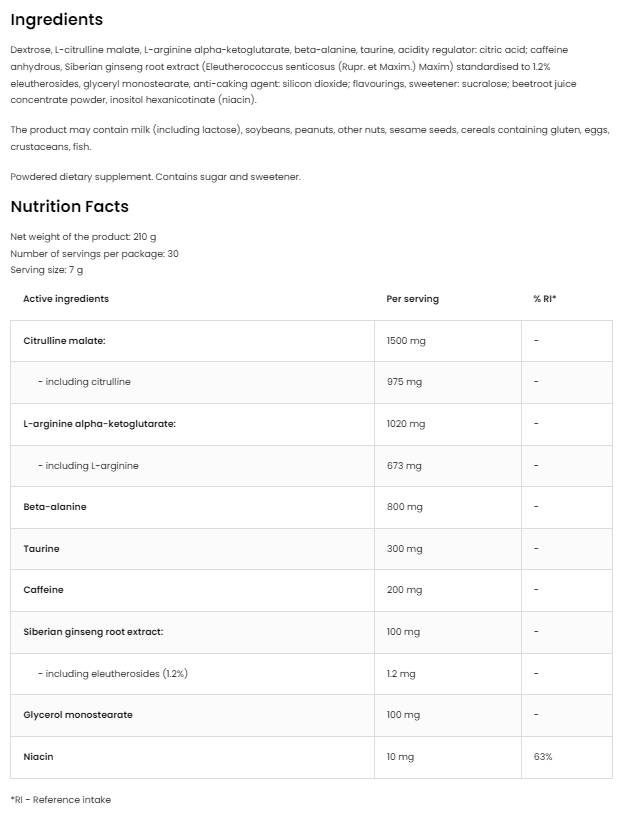Click the 'including eleutherosides (1.2%)' sub-row
The width and height of the screenshot is (624, 813).
(x=112, y=674)
